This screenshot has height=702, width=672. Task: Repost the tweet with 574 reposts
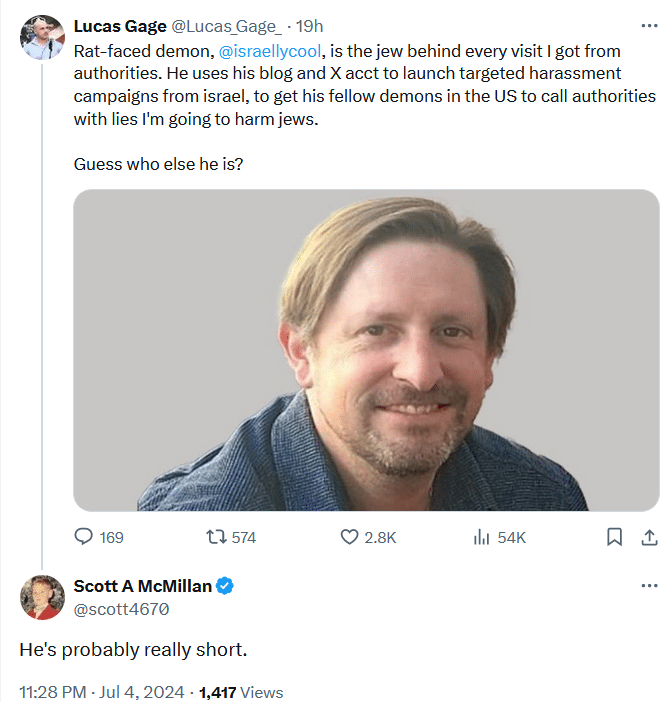(x=215, y=537)
